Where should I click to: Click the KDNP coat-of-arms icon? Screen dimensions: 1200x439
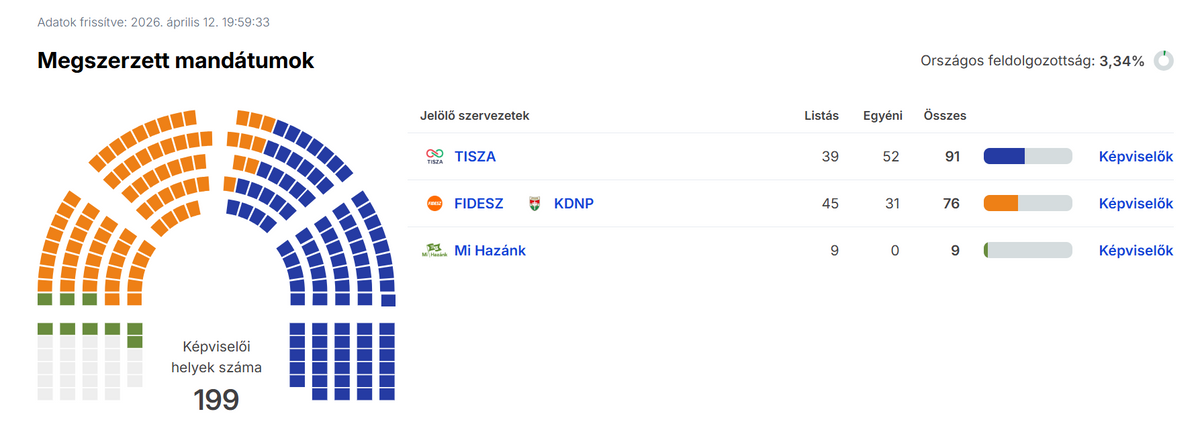click(x=534, y=204)
